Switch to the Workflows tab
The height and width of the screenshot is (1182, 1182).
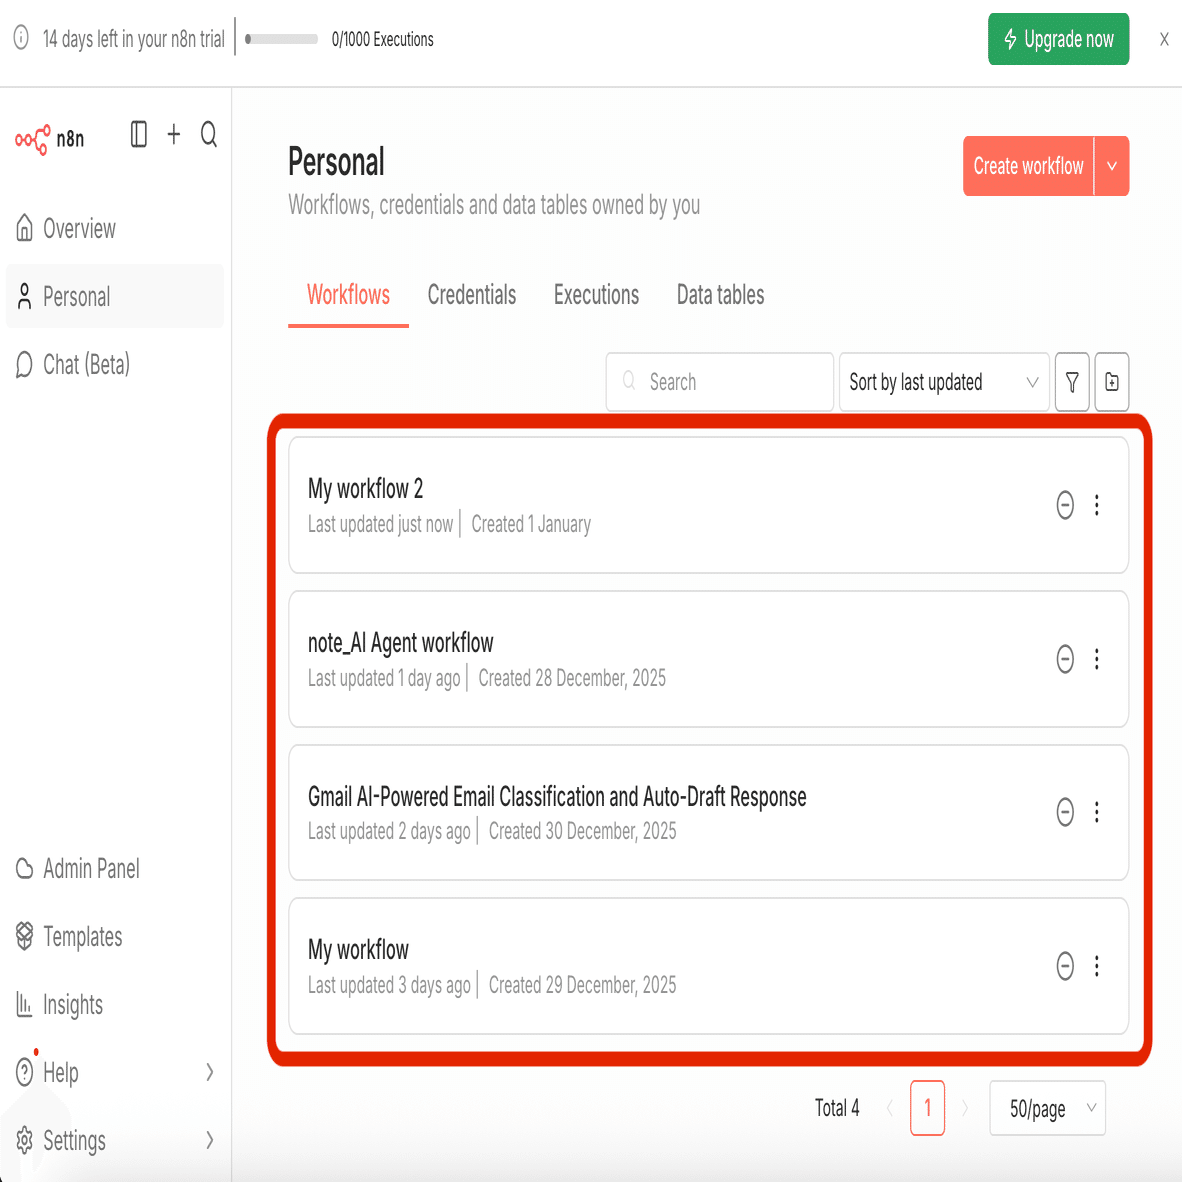(x=348, y=295)
